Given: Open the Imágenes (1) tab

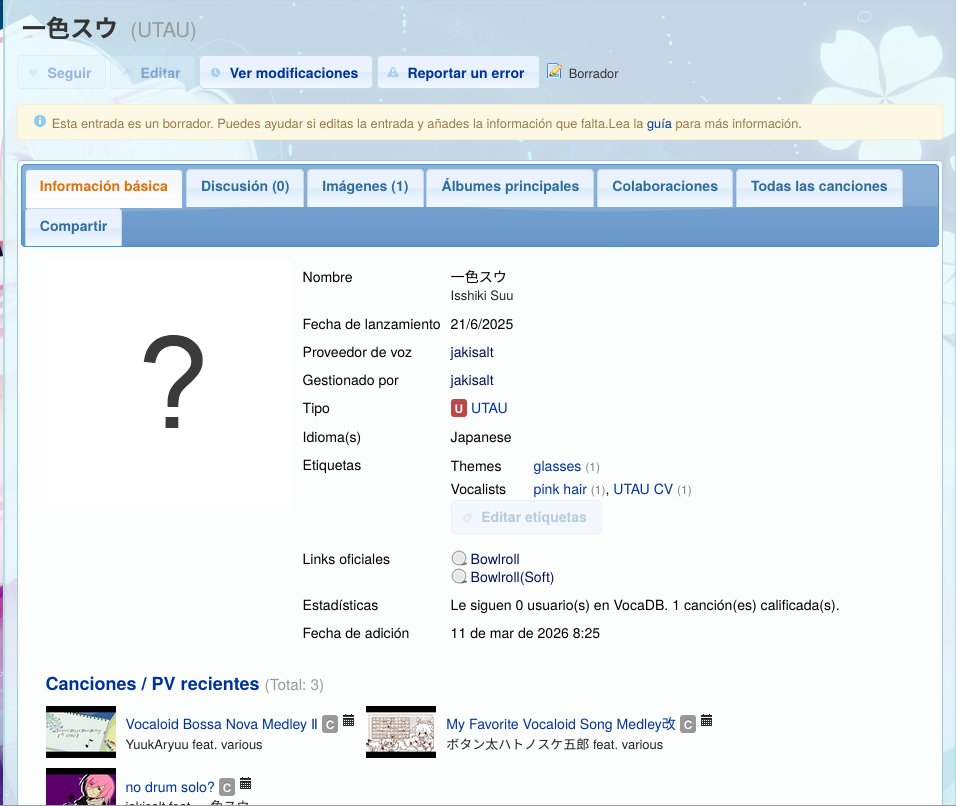Looking at the screenshot, I should (365, 187).
